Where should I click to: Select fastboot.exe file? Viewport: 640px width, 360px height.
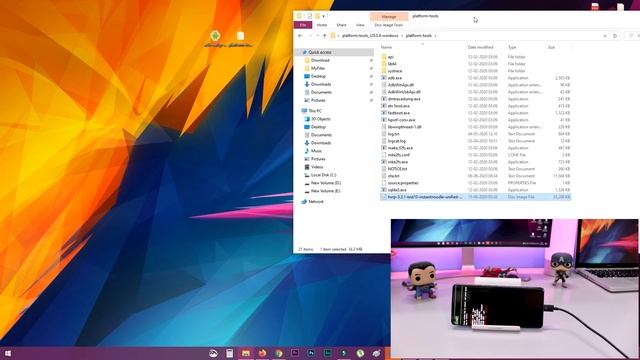(398, 113)
